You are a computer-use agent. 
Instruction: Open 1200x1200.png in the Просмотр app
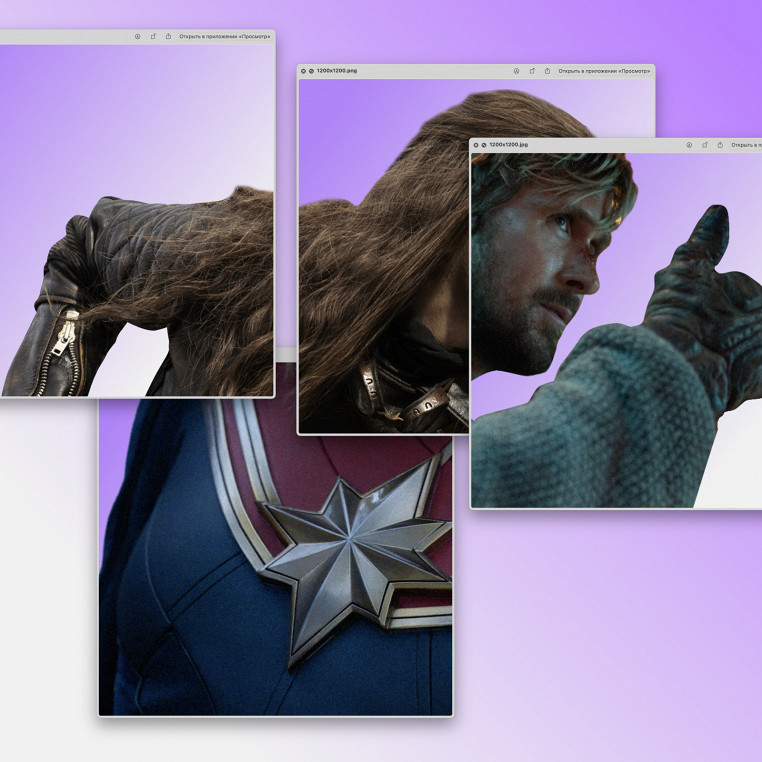coord(603,71)
